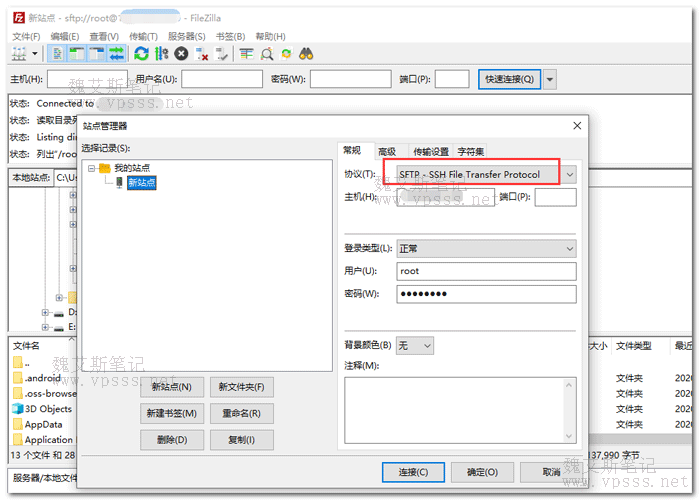This screenshot has width=700, height=501.
Task: Click the 取消 cancel button
Action: (x=551, y=472)
